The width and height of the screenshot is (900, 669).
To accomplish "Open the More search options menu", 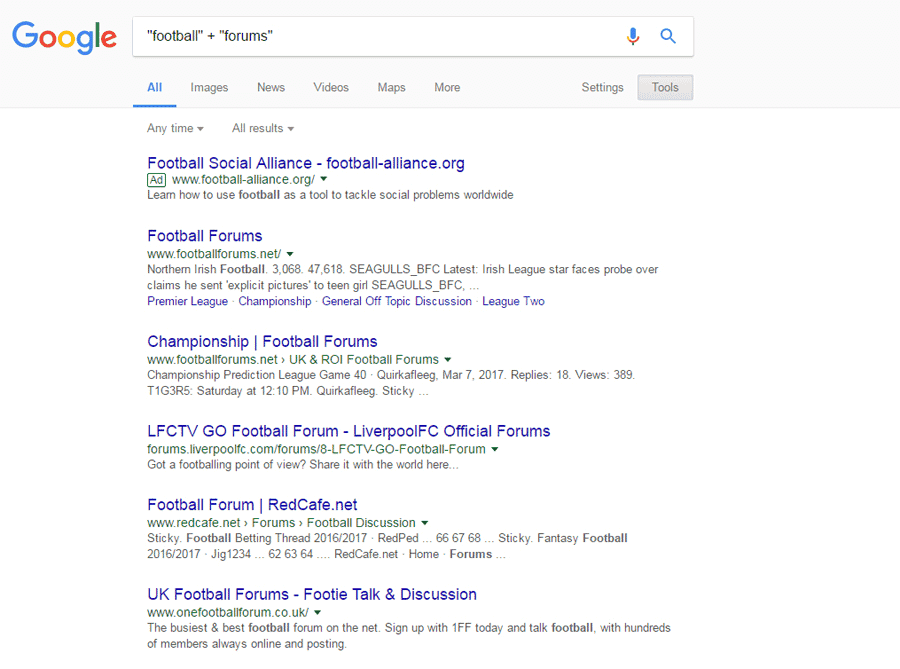I will coord(447,88).
